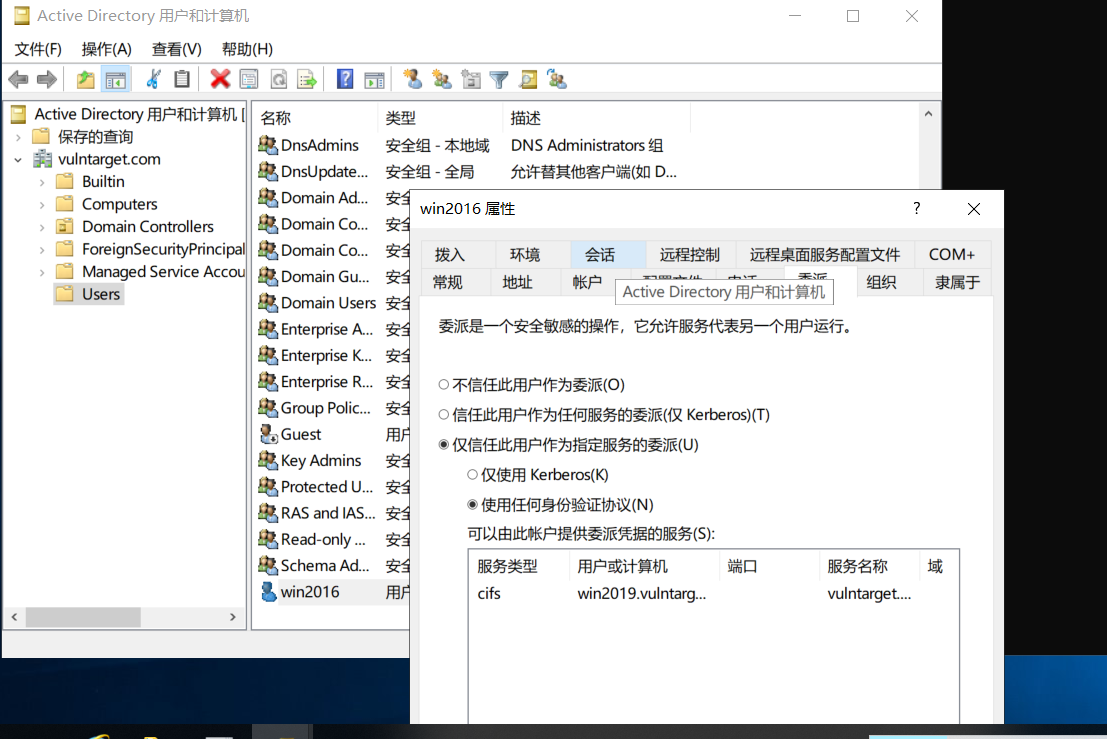Click the red Delete icon in toolbar
The width and height of the screenshot is (1107, 739).
click(220, 79)
